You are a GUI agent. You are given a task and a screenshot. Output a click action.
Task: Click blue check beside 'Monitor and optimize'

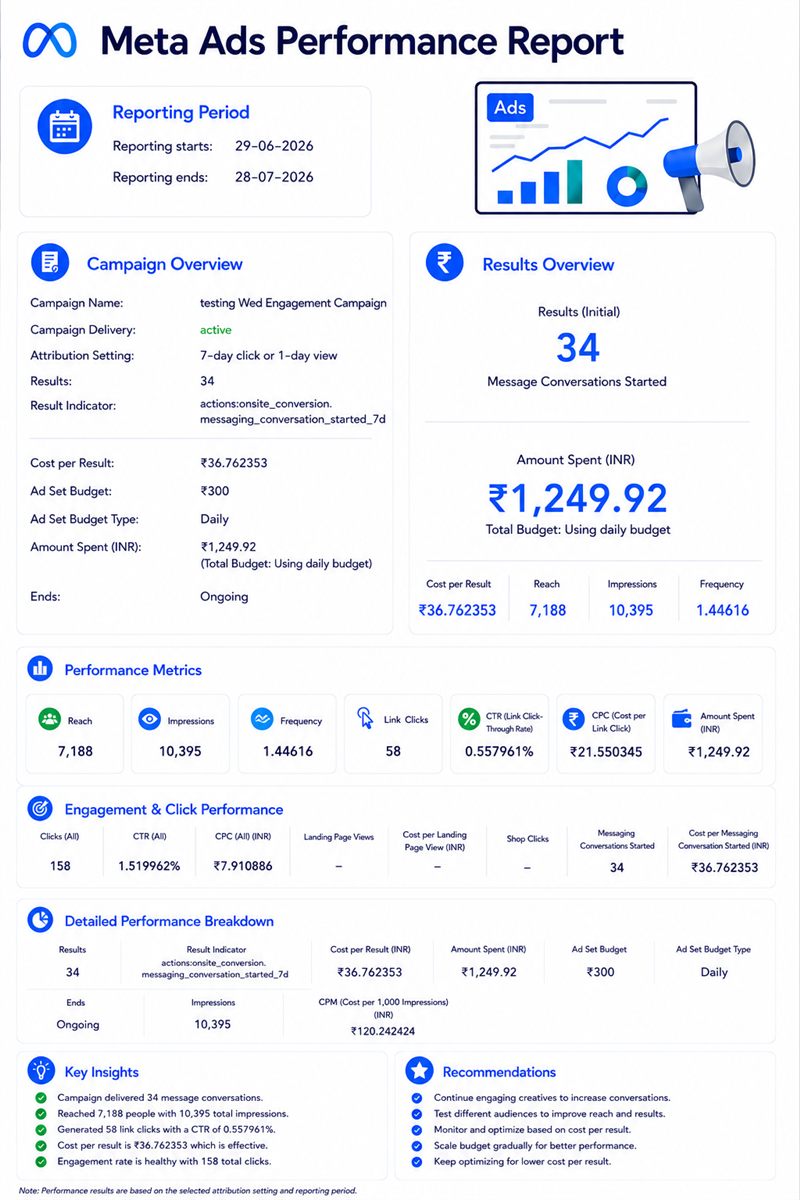416,1129
